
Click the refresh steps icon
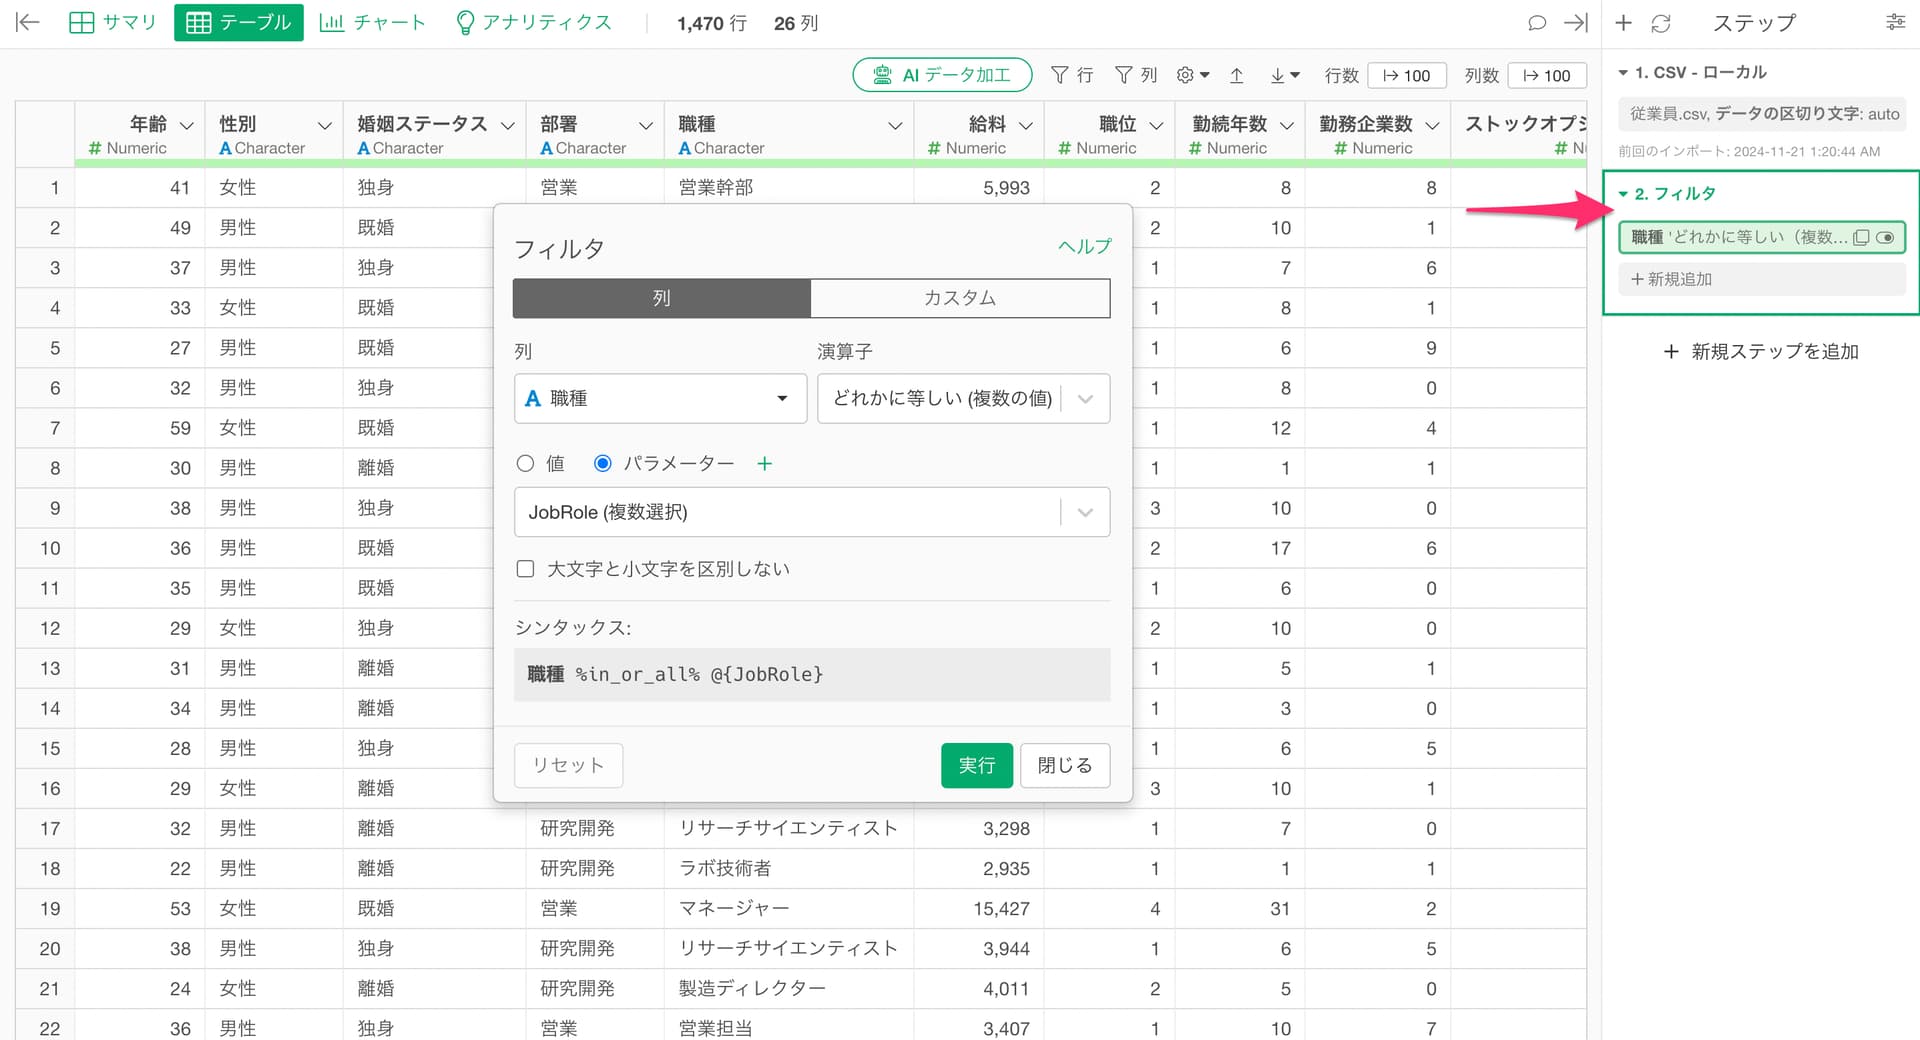click(x=1661, y=23)
